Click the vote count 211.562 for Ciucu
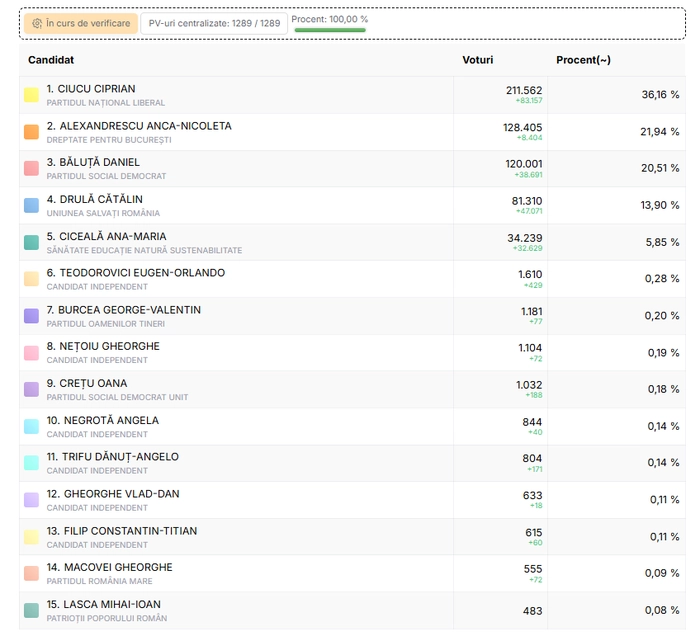This screenshot has width=700, height=641. (523, 90)
